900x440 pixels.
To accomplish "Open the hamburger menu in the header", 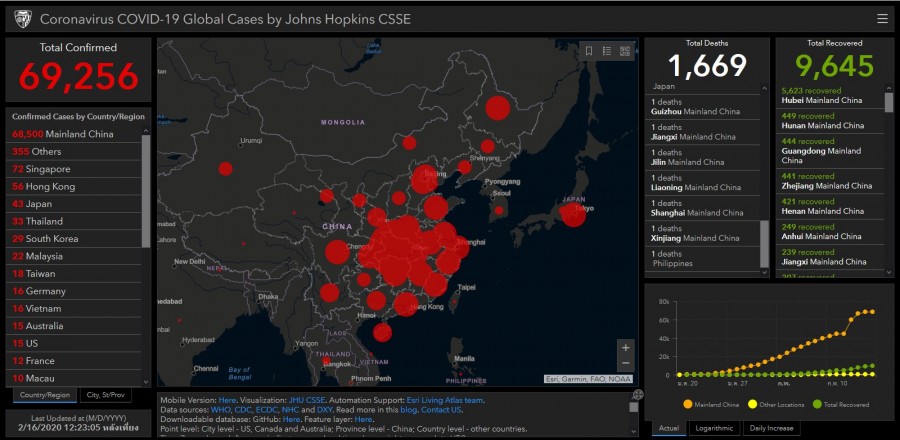I will (881, 18).
